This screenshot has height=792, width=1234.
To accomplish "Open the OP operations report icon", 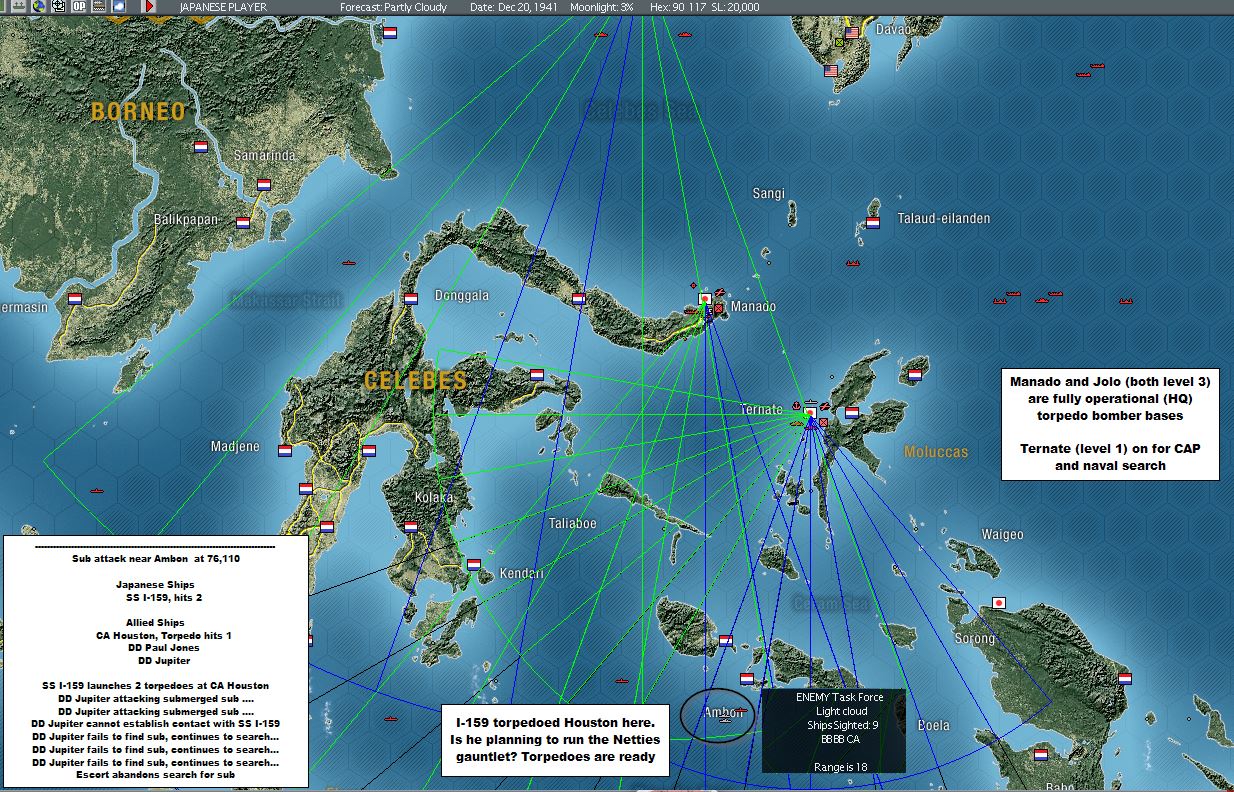I will [79, 6].
